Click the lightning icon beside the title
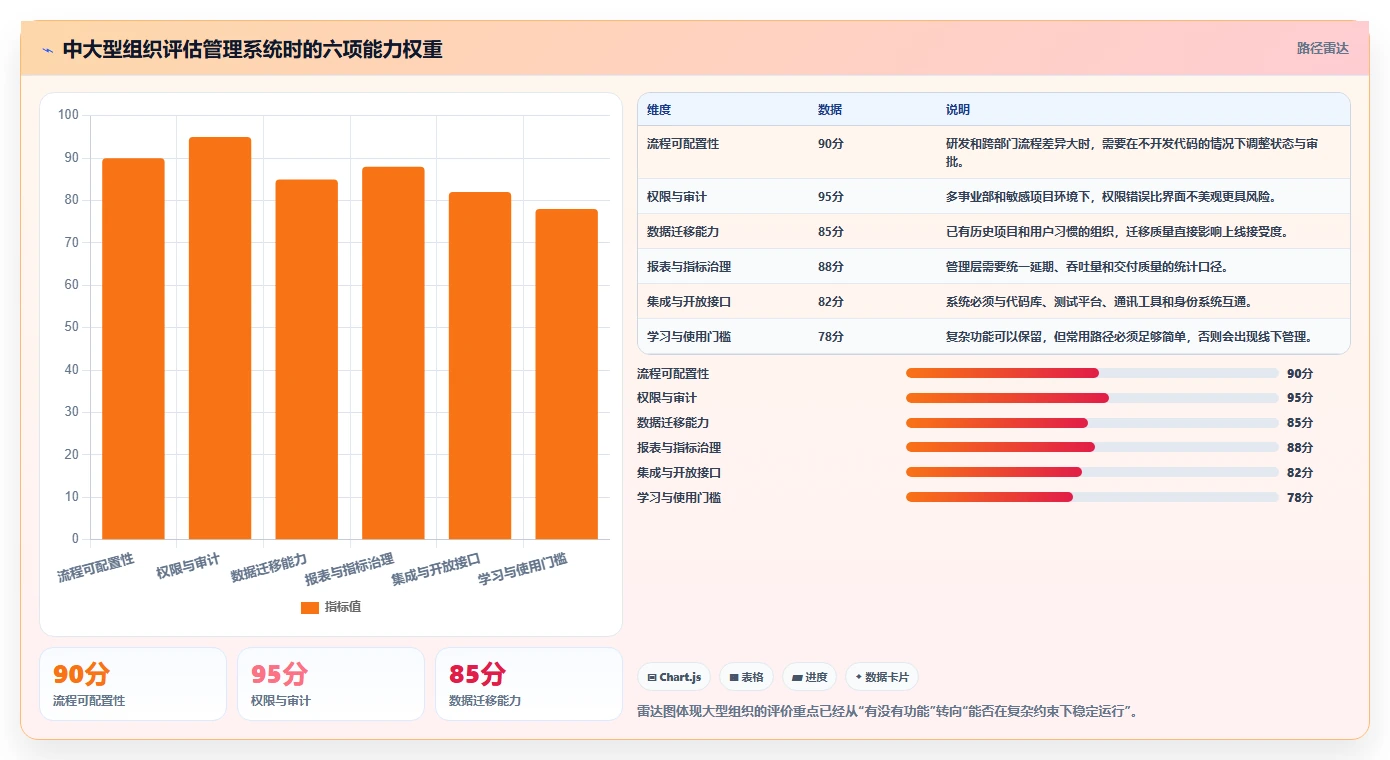This screenshot has width=1390, height=760. pyautogui.click(x=47, y=50)
